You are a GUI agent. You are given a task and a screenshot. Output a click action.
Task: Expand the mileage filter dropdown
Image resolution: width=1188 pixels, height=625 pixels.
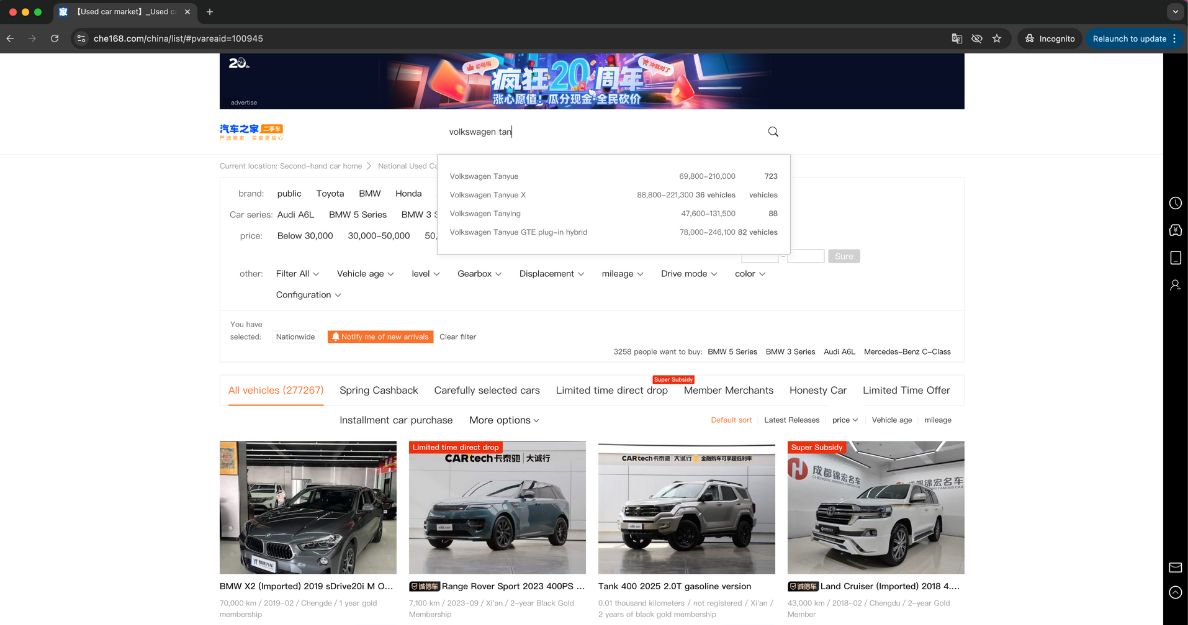pos(622,274)
